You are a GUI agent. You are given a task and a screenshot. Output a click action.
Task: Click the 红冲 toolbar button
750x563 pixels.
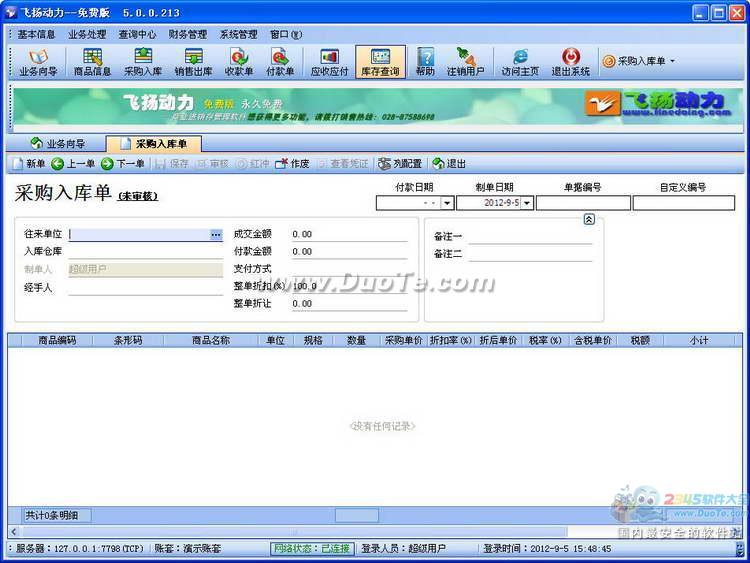pyautogui.click(x=254, y=164)
